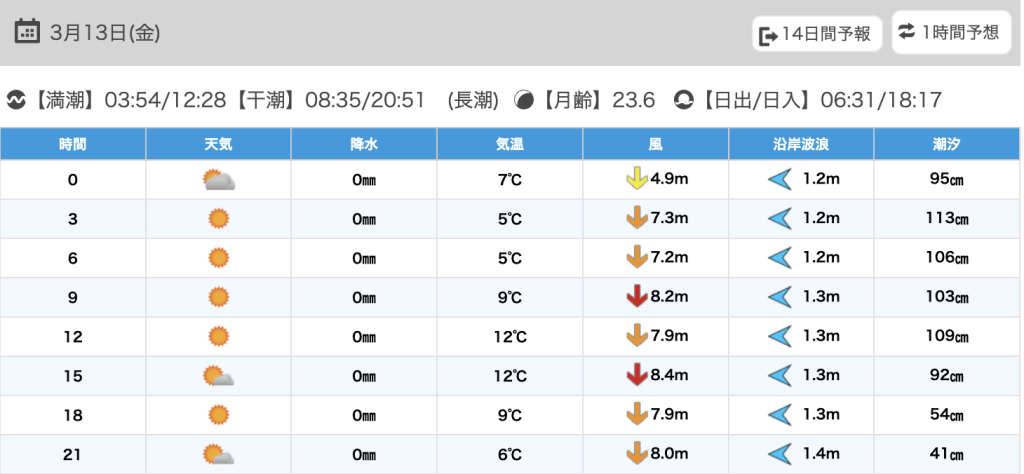Select the 沿岸波浪 column header

tap(801, 144)
